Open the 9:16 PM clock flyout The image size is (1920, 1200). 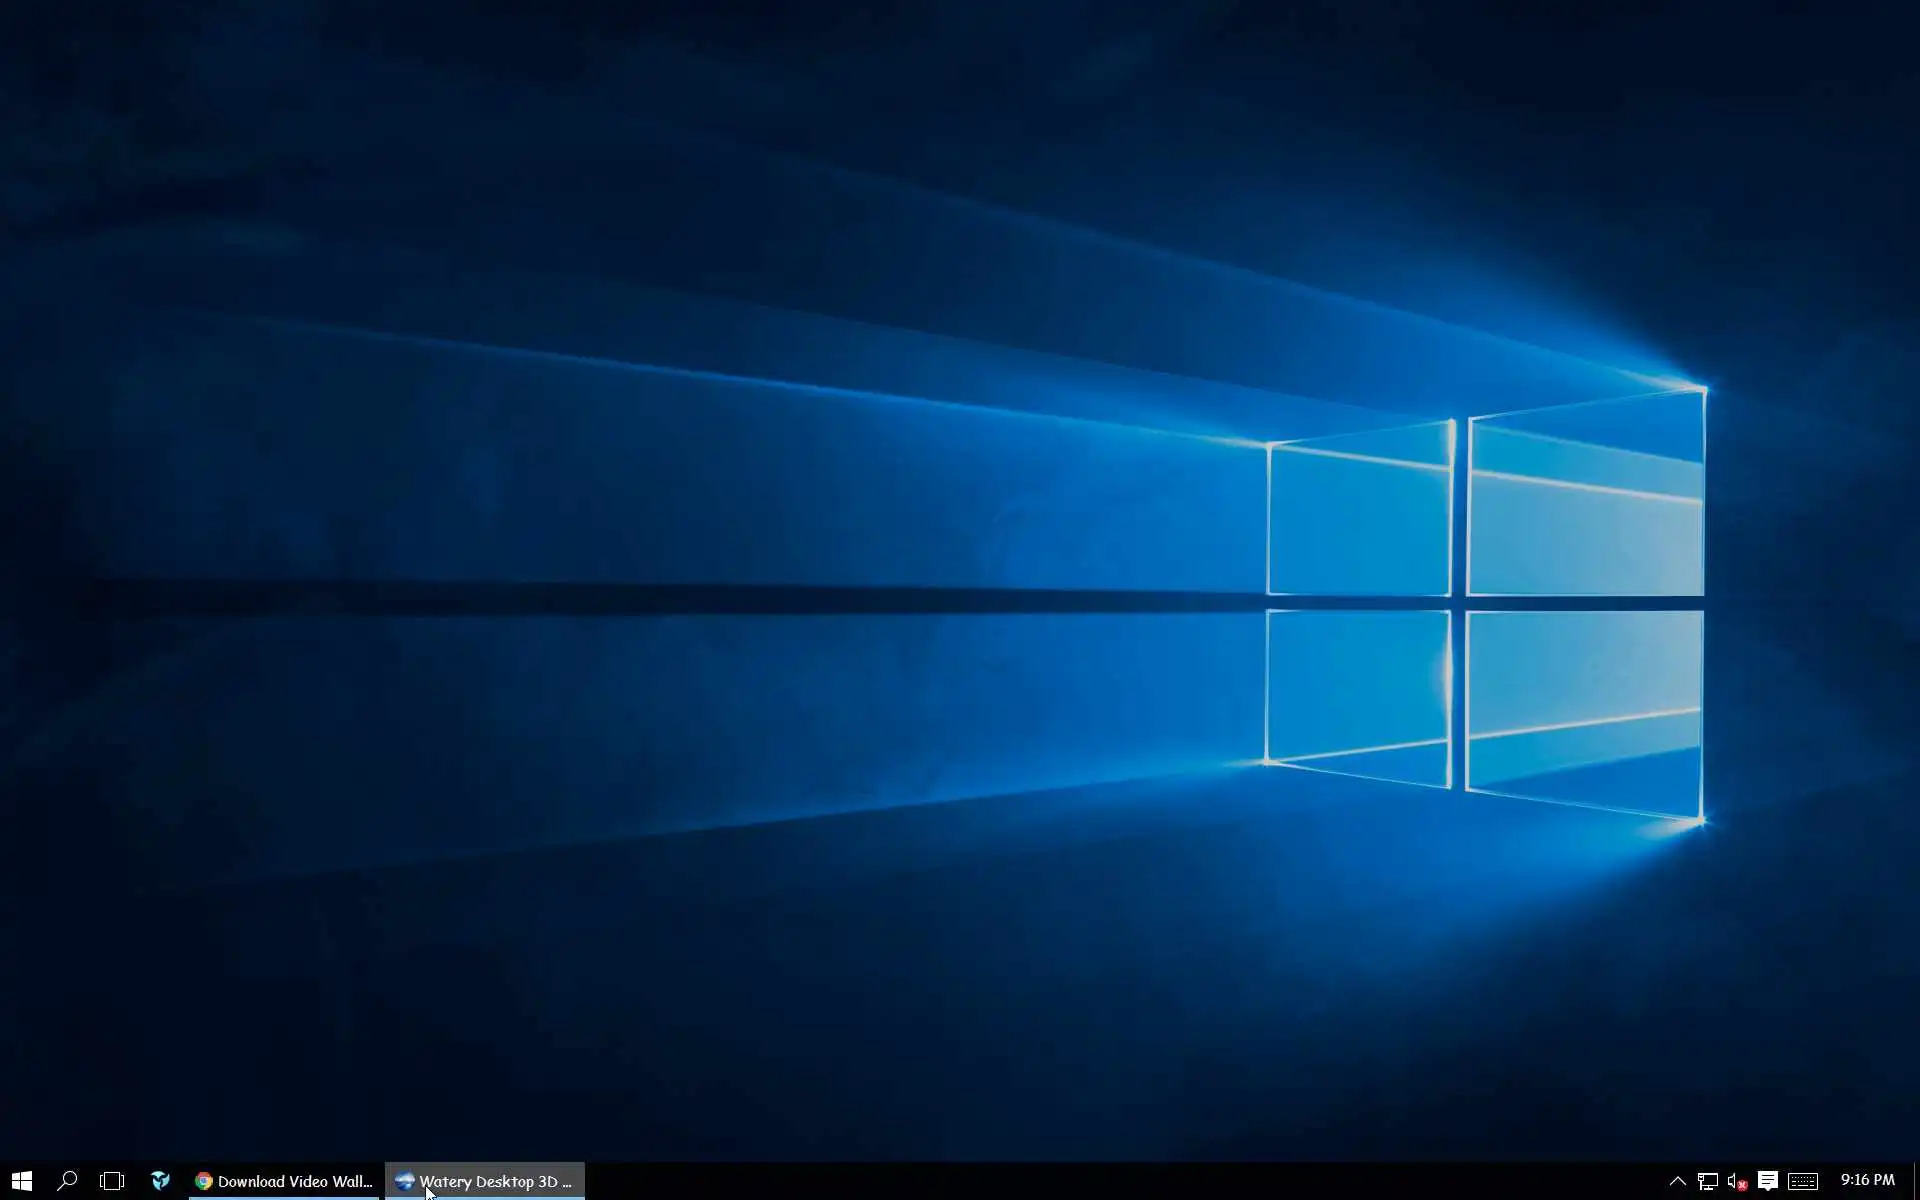point(1867,1180)
